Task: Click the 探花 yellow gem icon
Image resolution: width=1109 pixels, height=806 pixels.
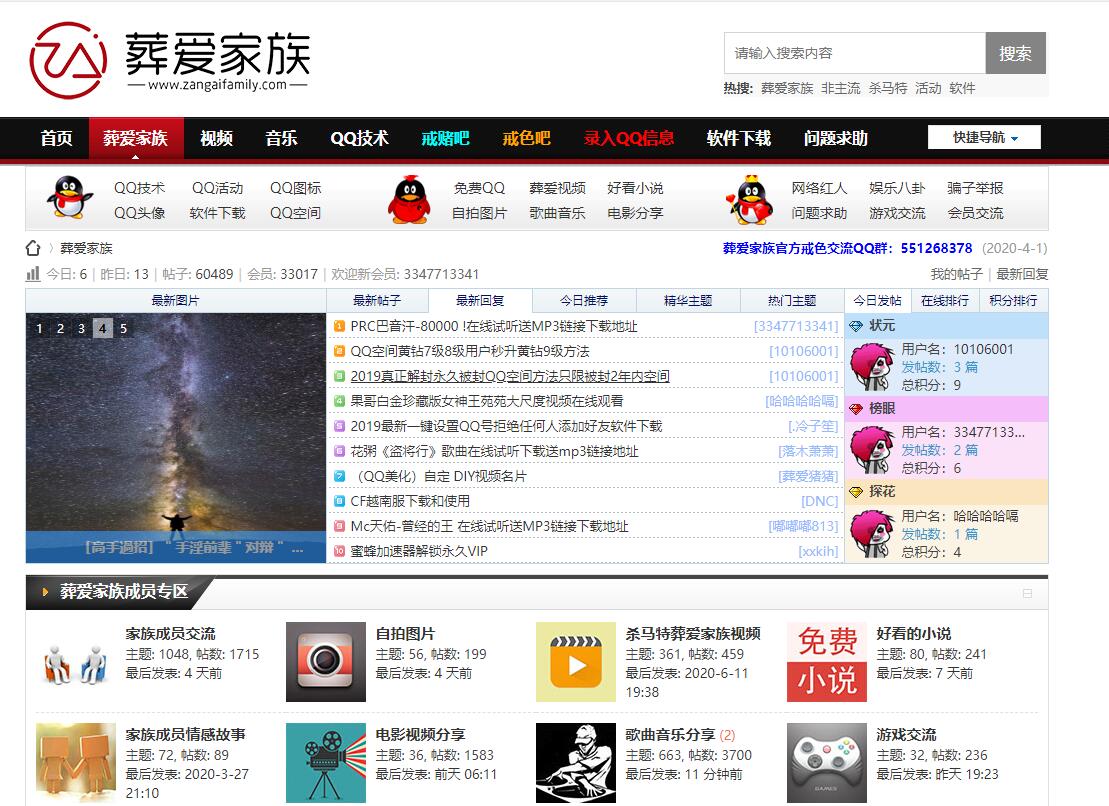Action: 856,491
